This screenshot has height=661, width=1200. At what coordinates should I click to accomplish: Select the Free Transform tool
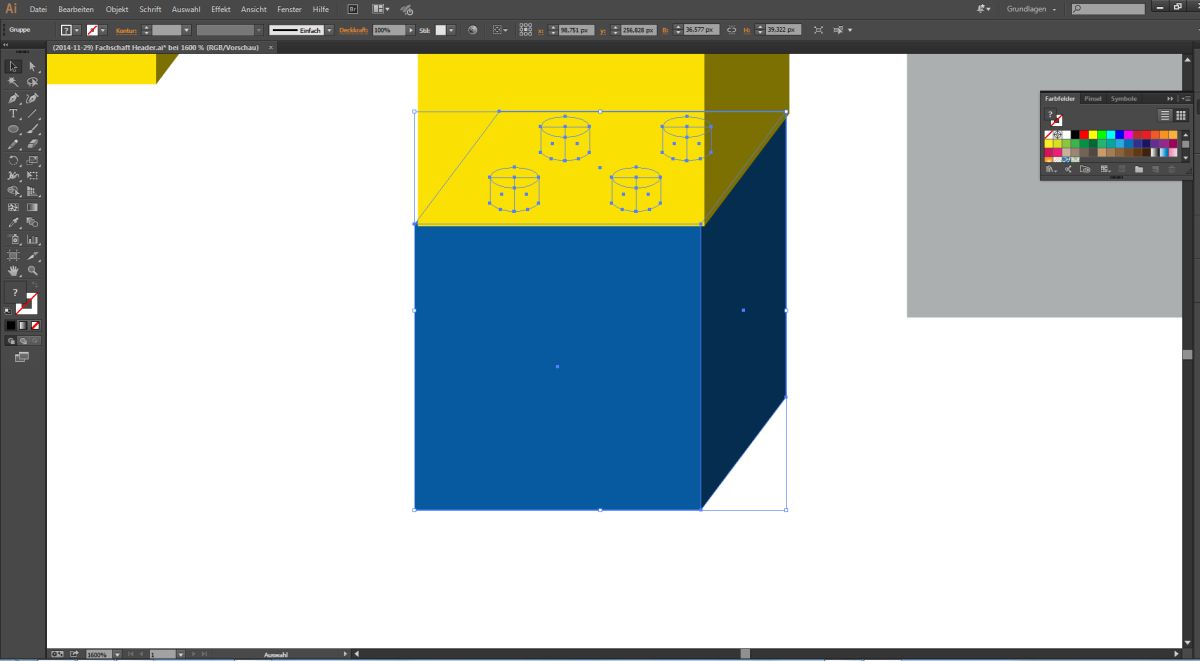click(x=33, y=176)
